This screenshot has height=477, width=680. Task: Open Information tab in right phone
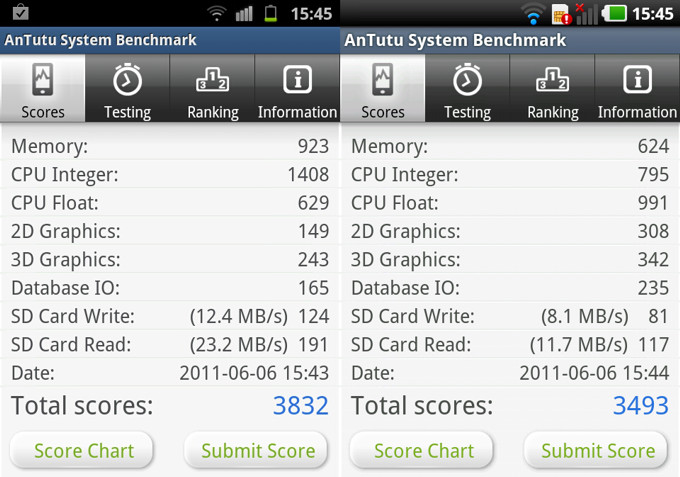637,88
